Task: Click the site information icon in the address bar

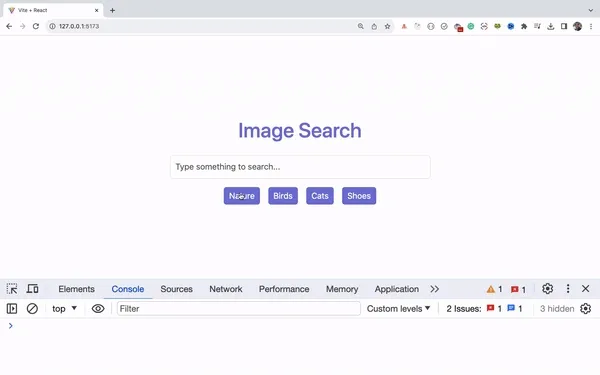Action: pyautogui.click(x=52, y=26)
